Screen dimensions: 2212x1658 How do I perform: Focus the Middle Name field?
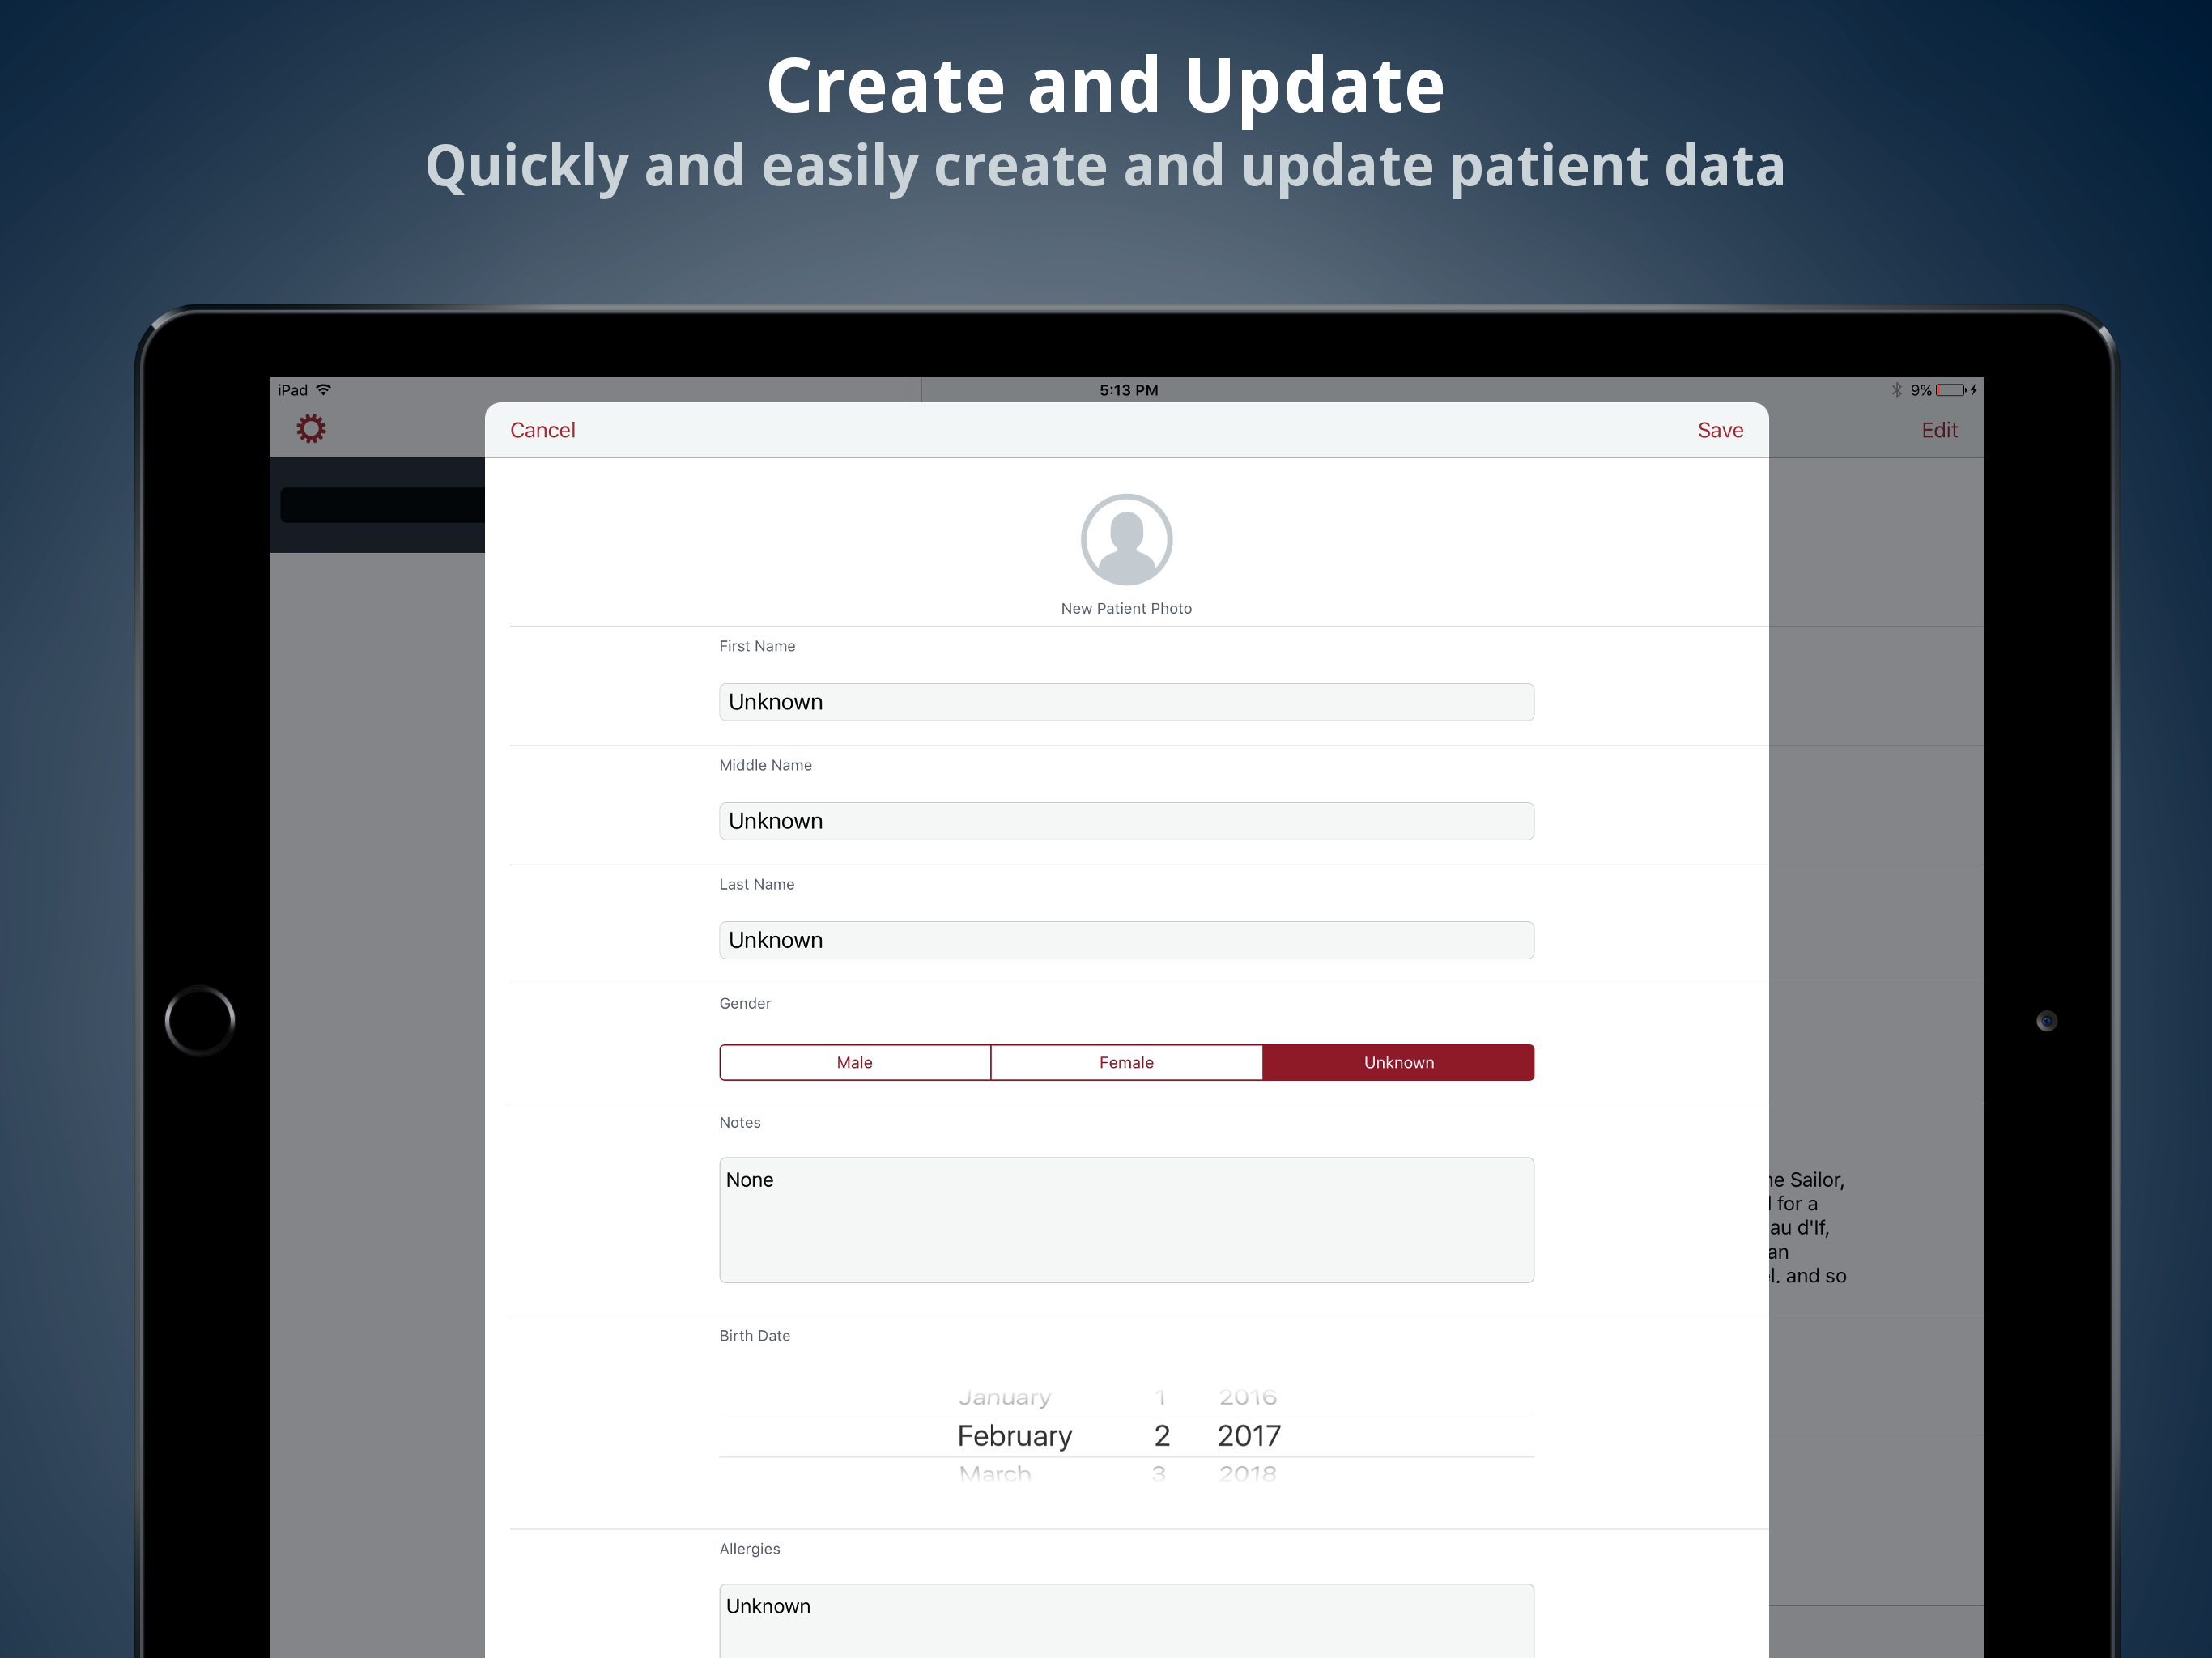coord(1126,821)
